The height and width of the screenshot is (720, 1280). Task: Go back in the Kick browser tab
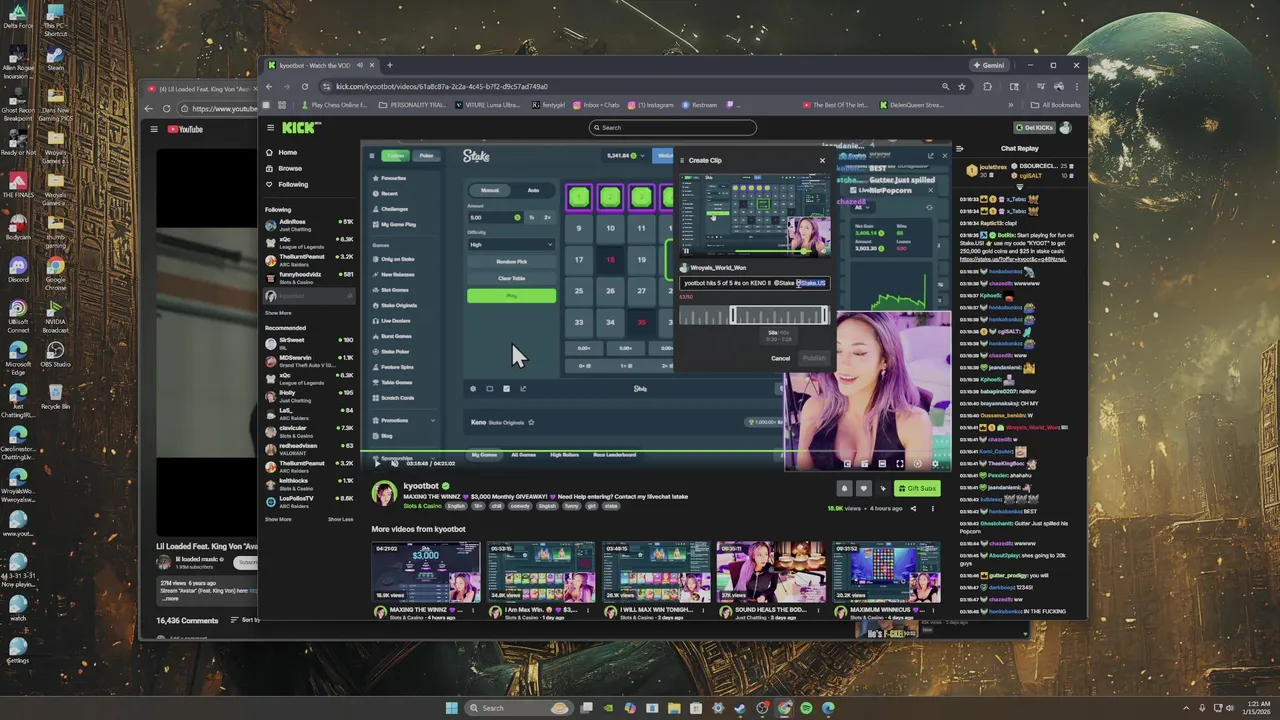click(x=269, y=86)
